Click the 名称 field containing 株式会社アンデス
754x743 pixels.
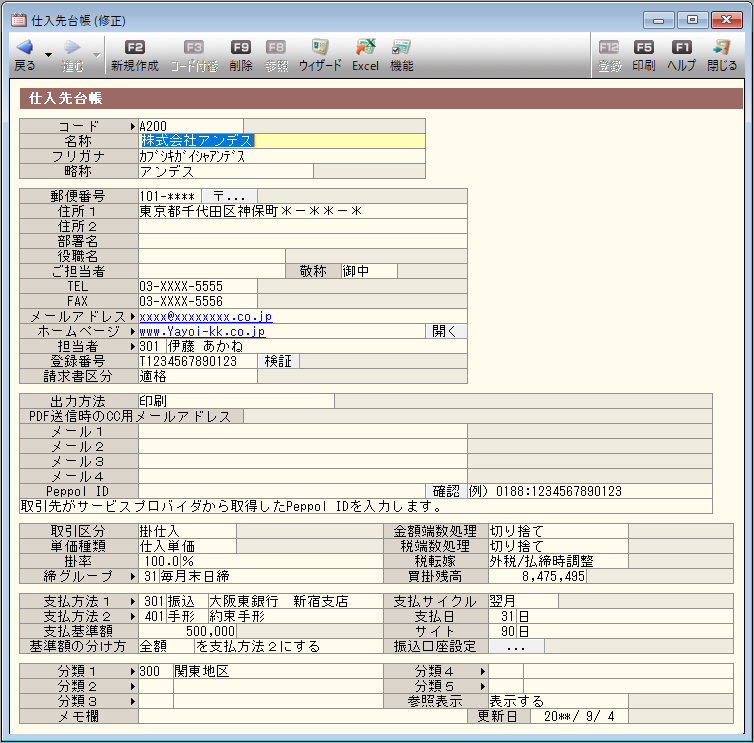coord(282,141)
